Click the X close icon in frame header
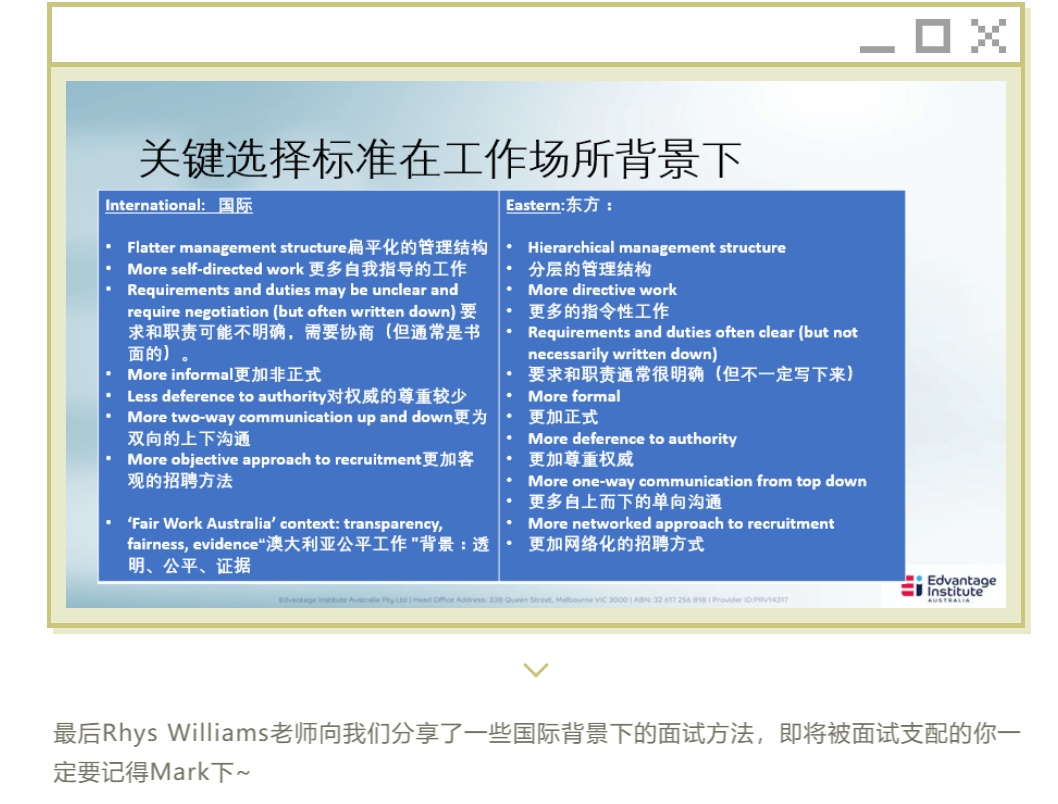 tap(987, 36)
